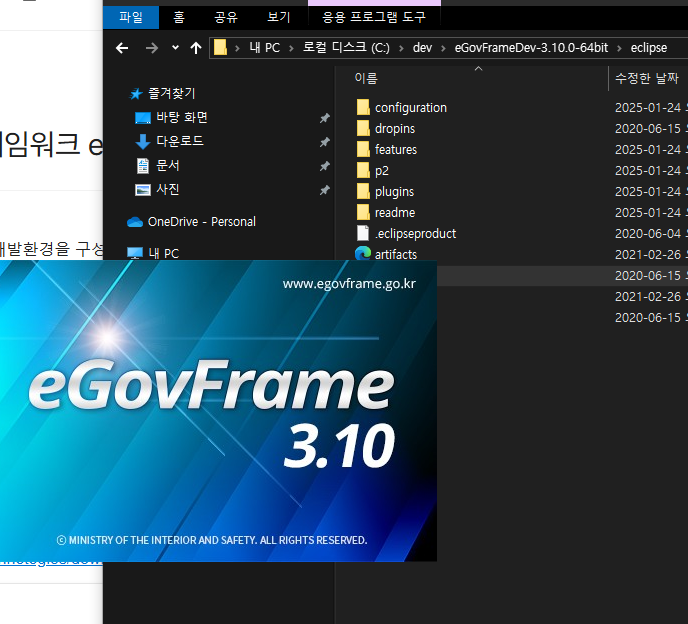Viewport: 688px width, 624px height.
Task: Open the 파일 ribbon tab
Action: coord(131,17)
